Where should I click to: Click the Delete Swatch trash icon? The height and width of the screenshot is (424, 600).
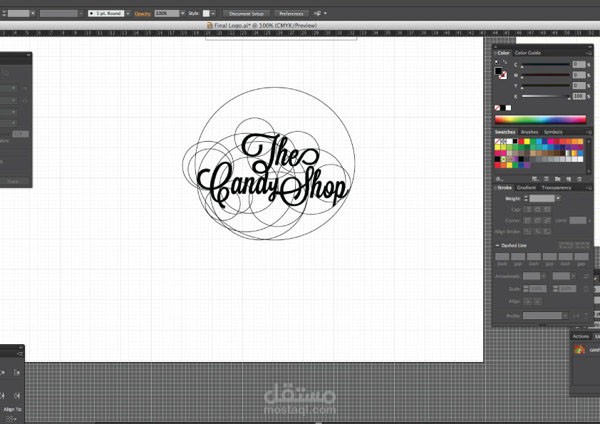pyautogui.click(x=579, y=179)
